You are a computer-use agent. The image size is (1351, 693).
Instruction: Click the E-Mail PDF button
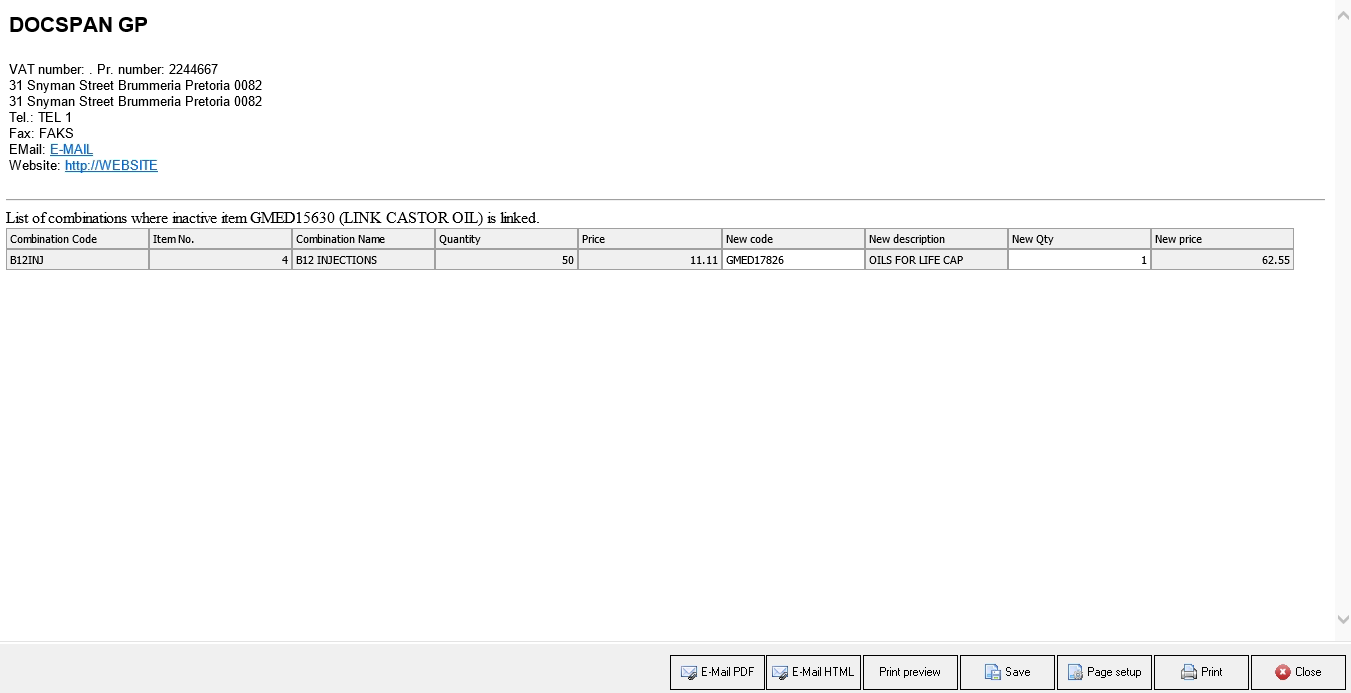pos(717,672)
